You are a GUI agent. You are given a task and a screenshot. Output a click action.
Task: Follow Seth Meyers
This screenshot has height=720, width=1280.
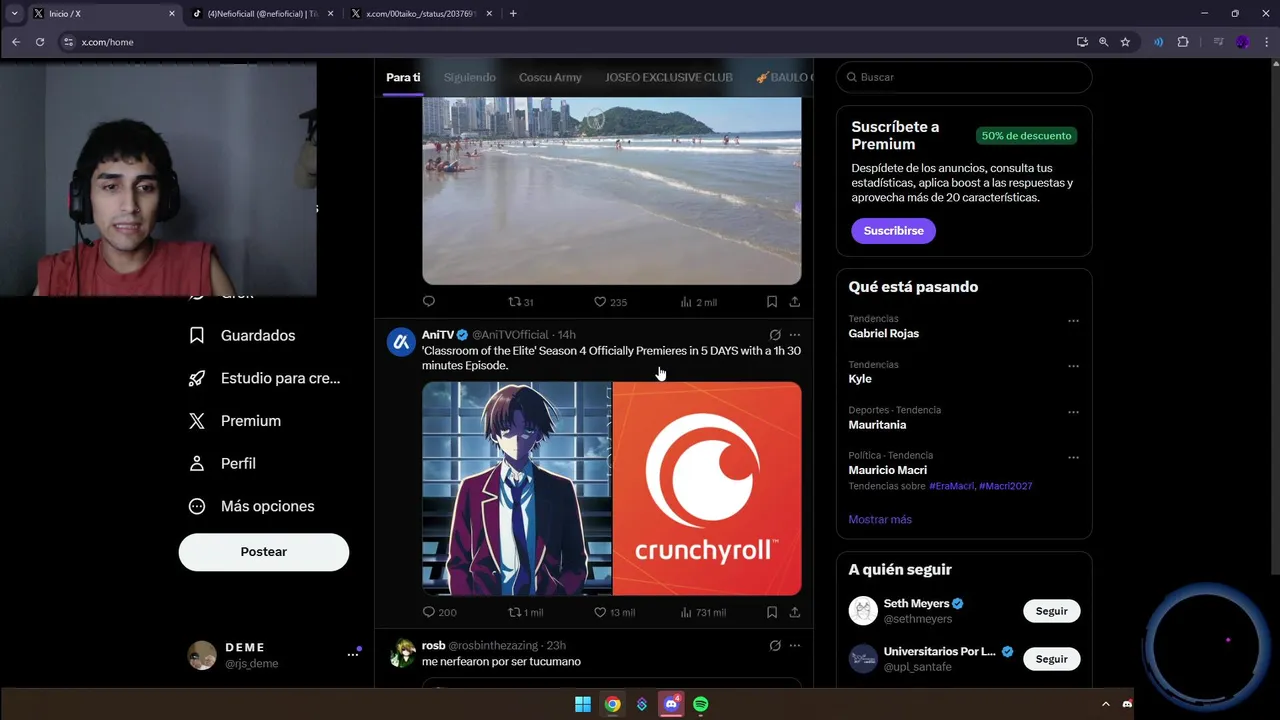tap(1051, 611)
